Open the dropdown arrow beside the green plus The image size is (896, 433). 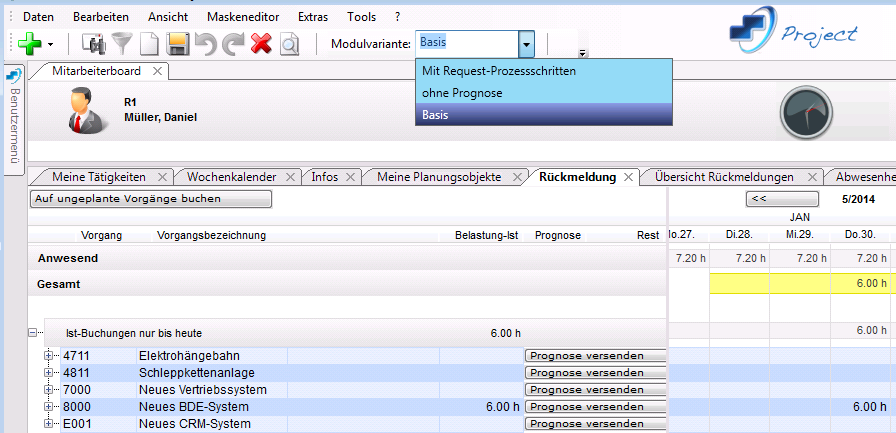[50, 44]
